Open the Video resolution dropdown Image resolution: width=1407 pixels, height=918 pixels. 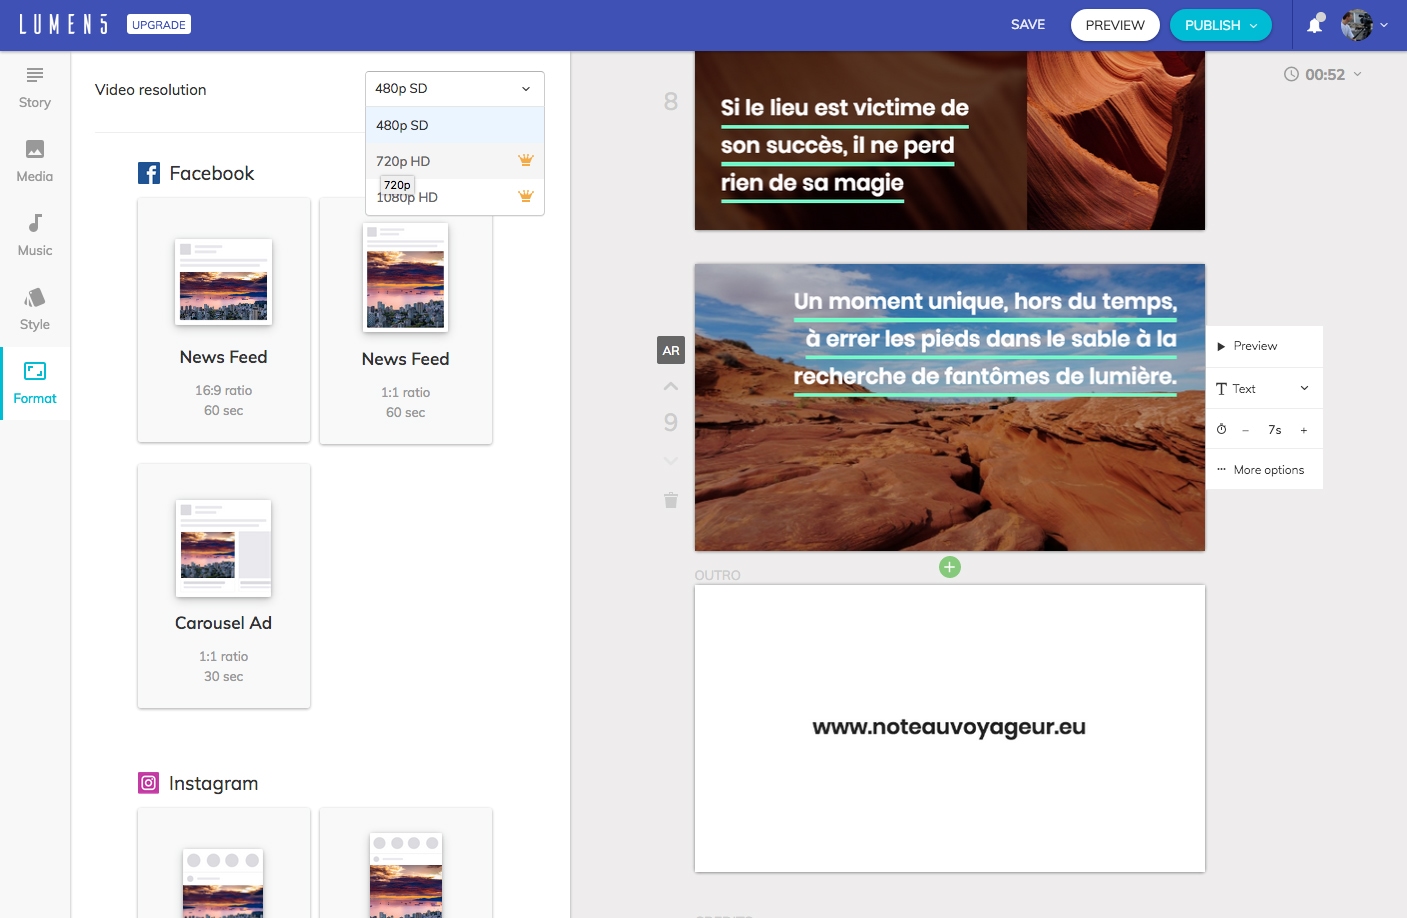454,89
